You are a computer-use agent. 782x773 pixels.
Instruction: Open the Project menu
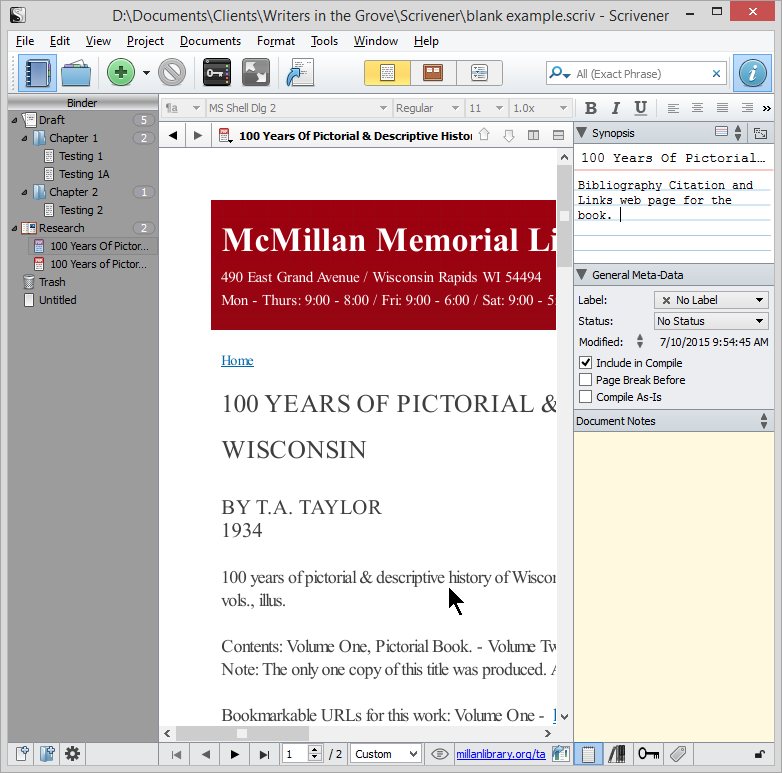click(145, 41)
